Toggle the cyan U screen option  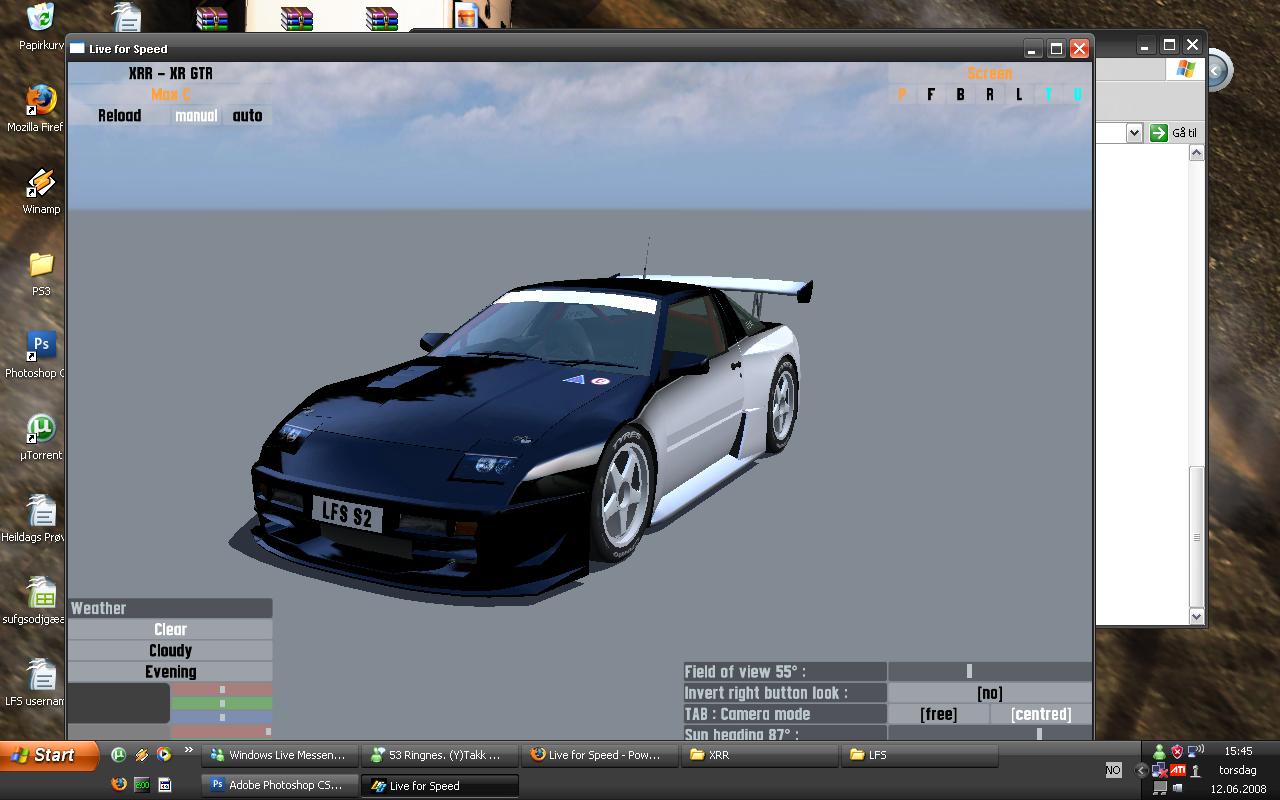point(1077,95)
